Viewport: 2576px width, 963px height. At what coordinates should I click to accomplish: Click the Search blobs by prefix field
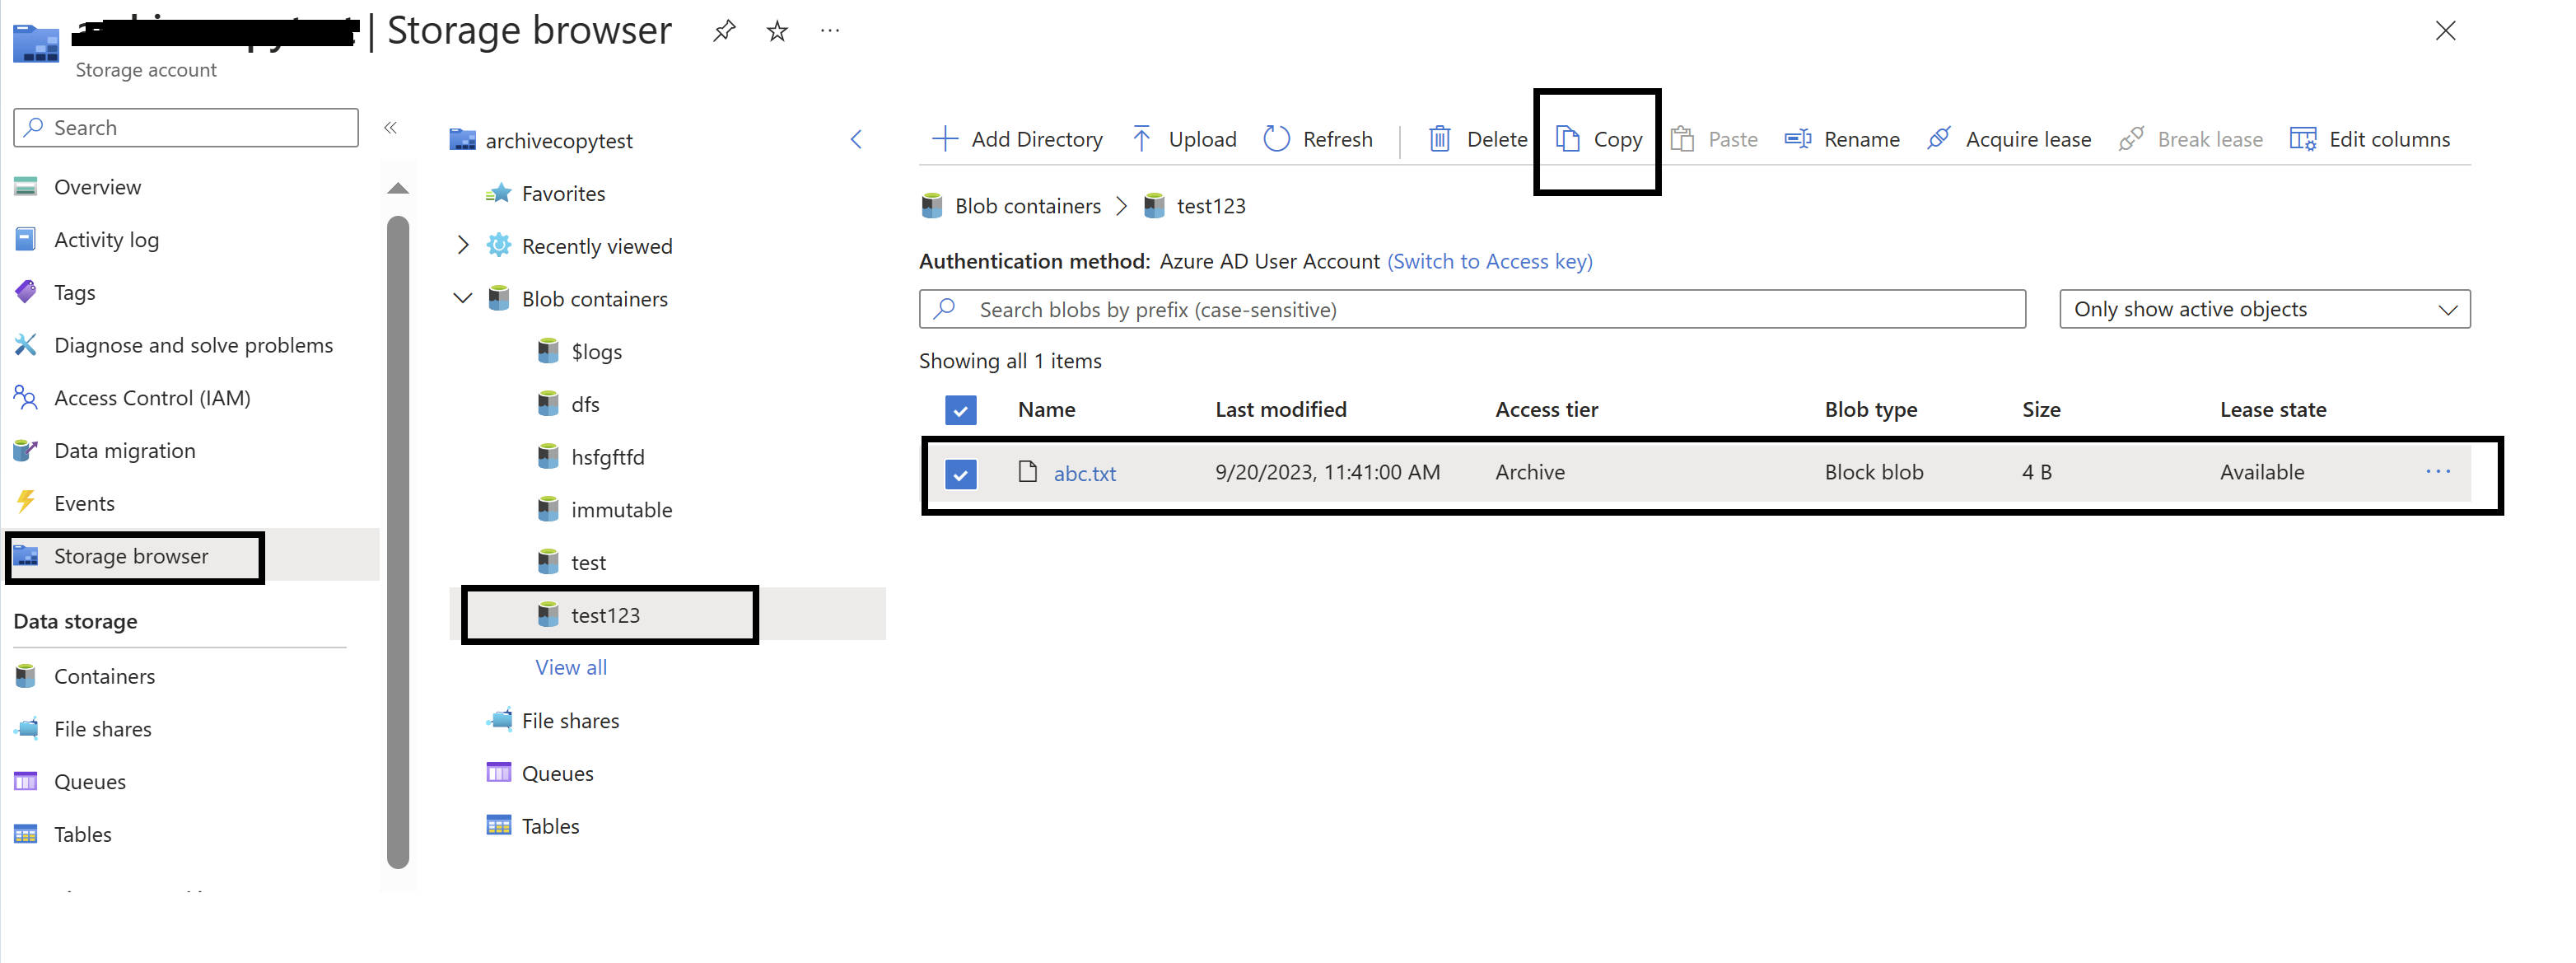pyautogui.click(x=1472, y=310)
